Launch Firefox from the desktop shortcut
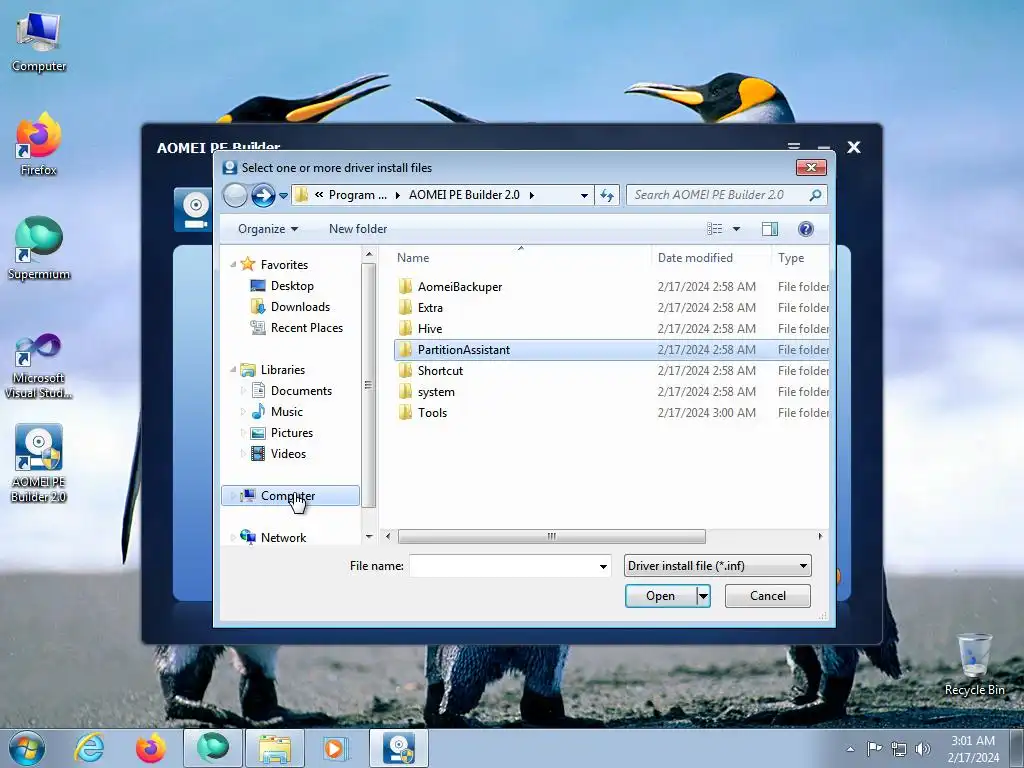Image resolution: width=1024 pixels, height=768 pixels. [39, 144]
